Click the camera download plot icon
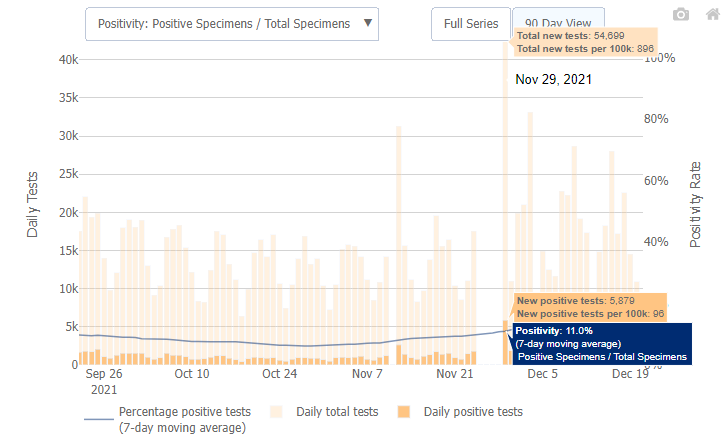The image size is (726, 442). 681,14
